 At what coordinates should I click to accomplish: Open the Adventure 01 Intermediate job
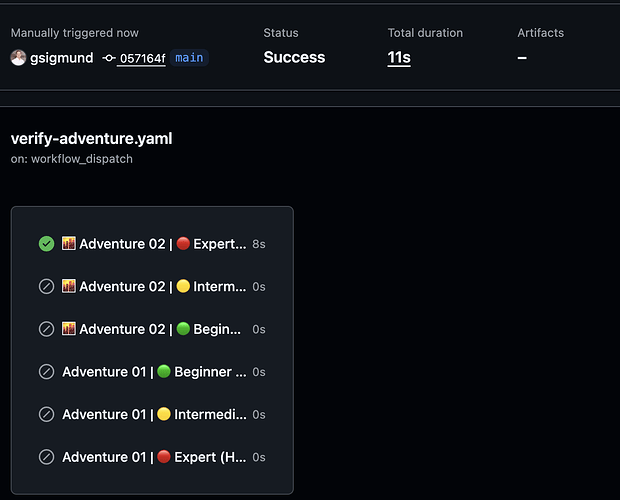click(x=152, y=415)
